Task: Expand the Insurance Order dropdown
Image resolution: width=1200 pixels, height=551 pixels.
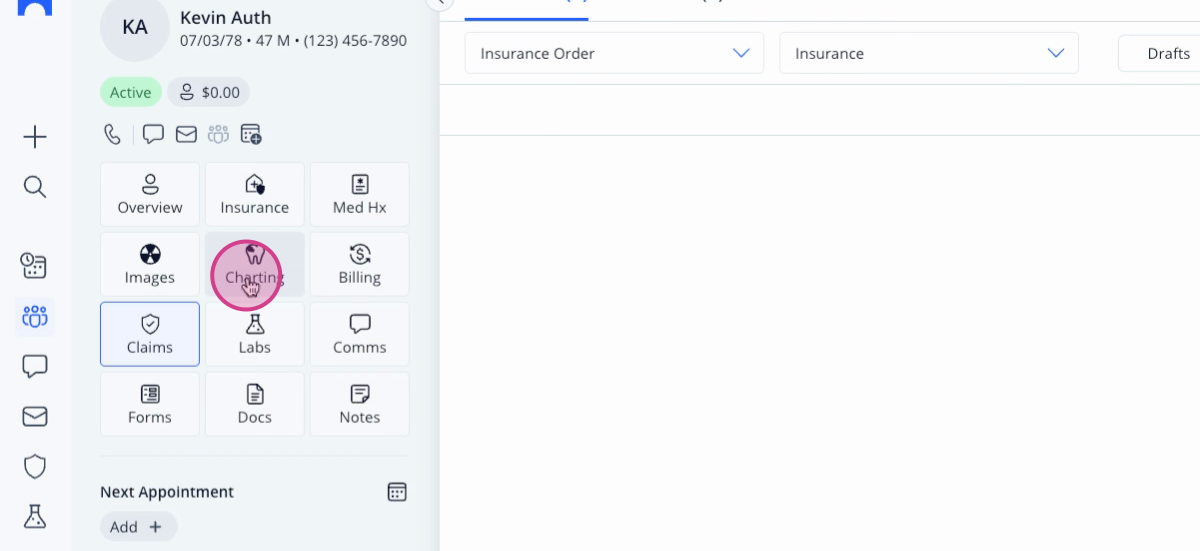Action: [x=614, y=53]
